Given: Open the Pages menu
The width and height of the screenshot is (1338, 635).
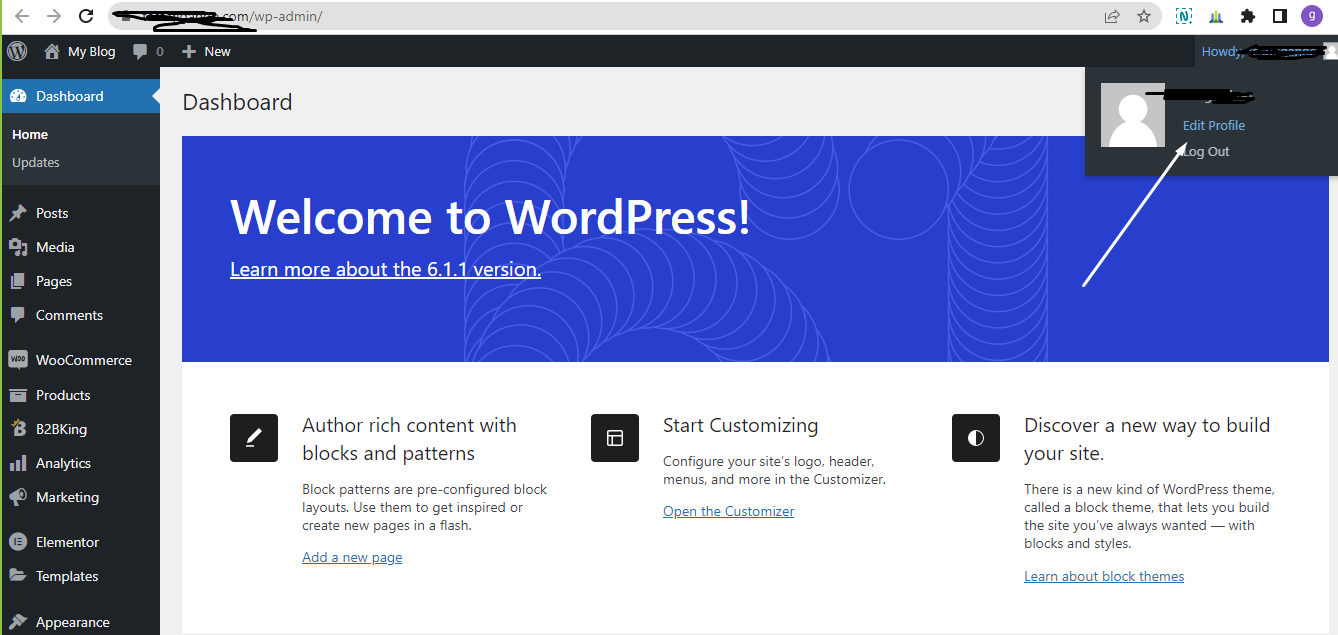Looking at the screenshot, I should (x=54, y=281).
